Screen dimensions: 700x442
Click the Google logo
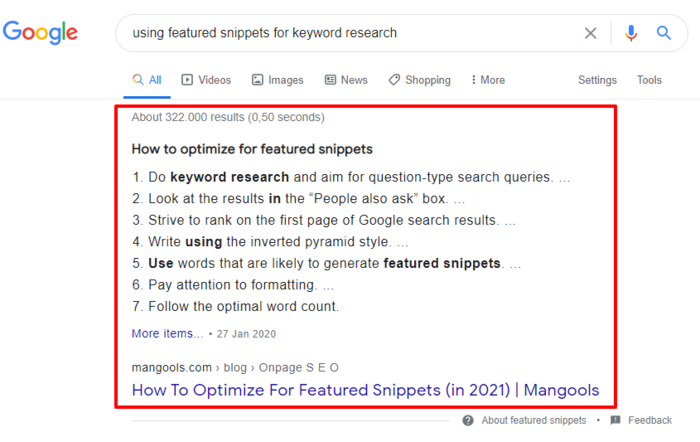coord(40,33)
